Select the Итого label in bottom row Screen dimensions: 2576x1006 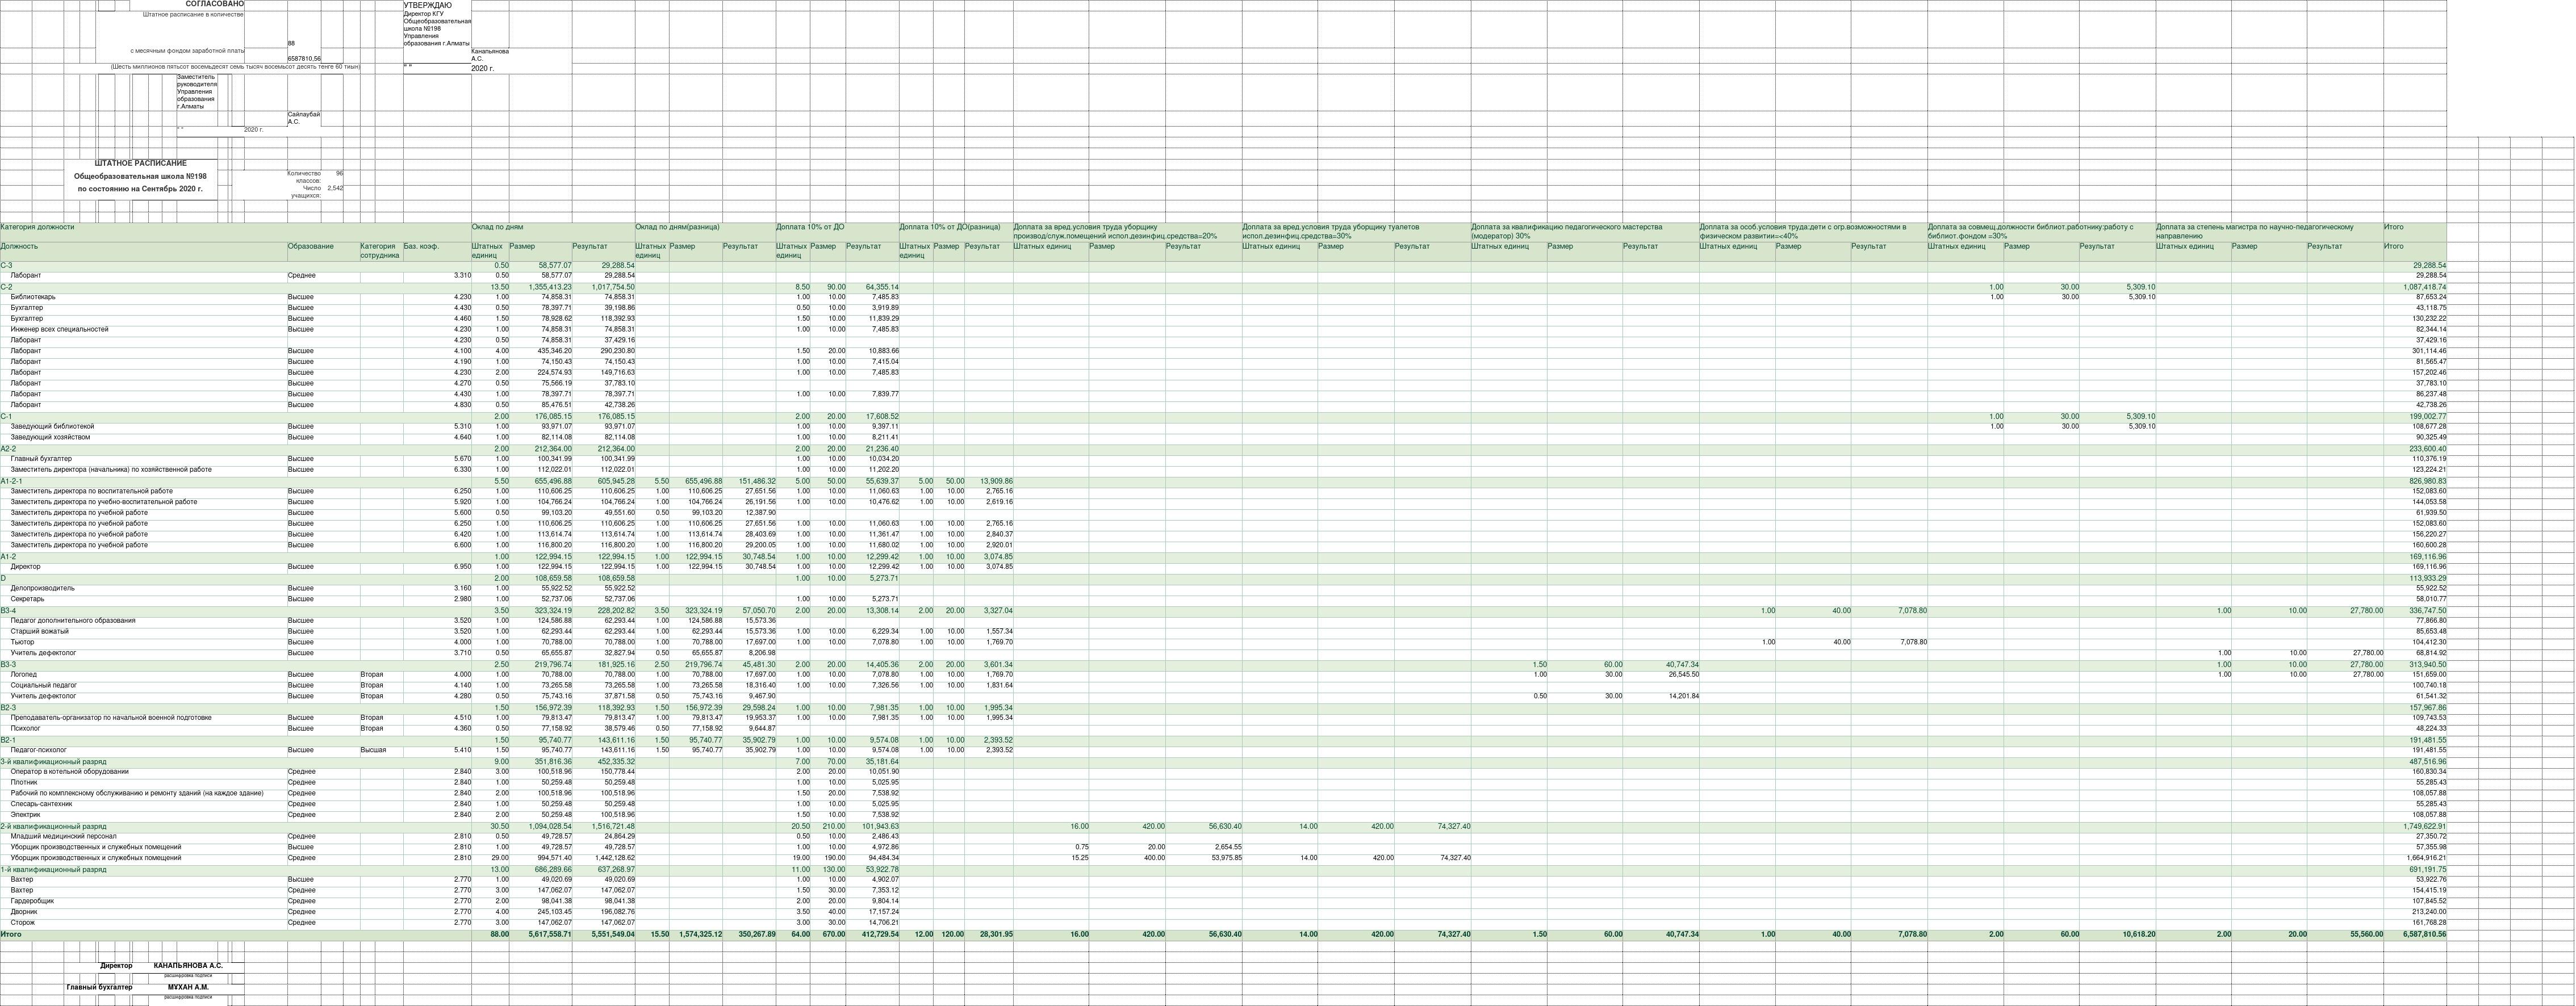tap(11, 935)
